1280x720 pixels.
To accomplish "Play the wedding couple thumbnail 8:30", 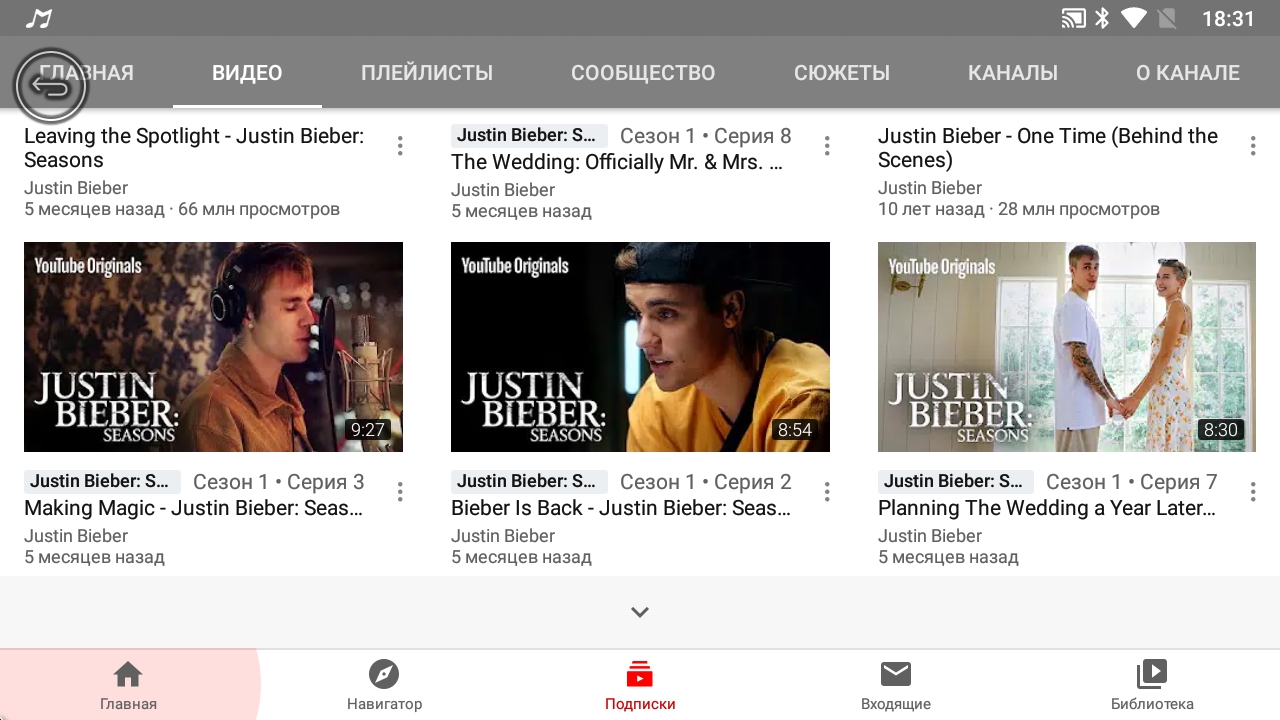I will coord(1066,347).
